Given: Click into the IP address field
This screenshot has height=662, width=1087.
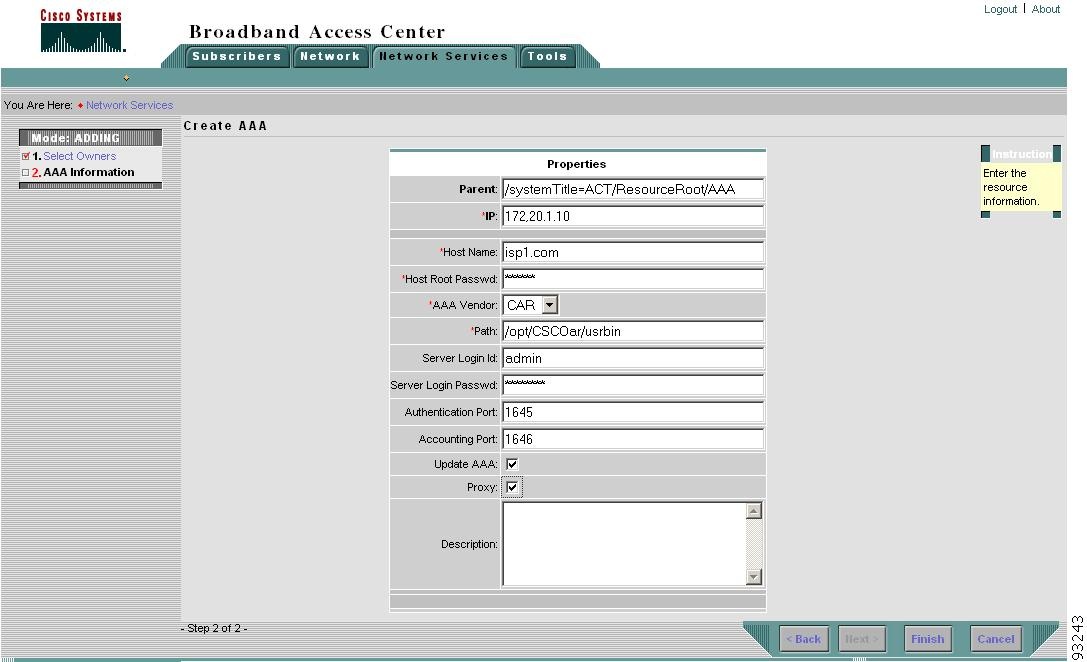Looking at the screenshot, I should 632,216.
